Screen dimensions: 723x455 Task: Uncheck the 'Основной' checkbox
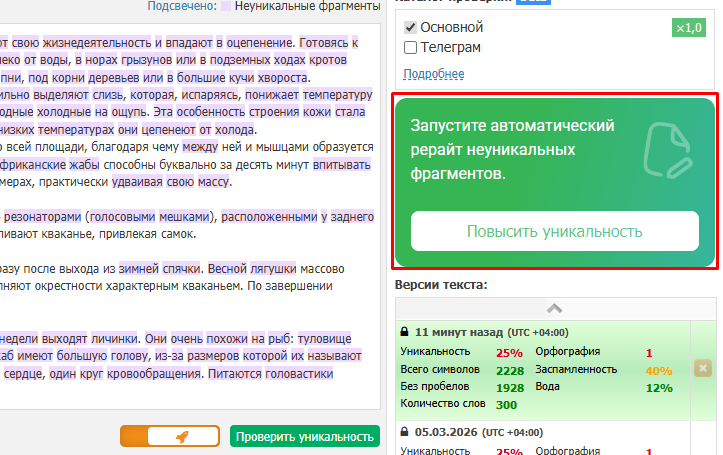410,27
